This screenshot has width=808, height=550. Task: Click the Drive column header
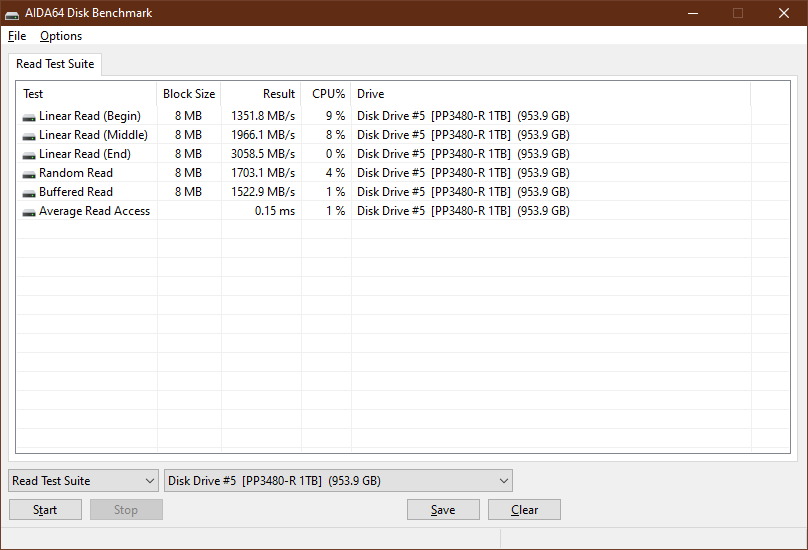pyautogui.click(x=550, y=94)
